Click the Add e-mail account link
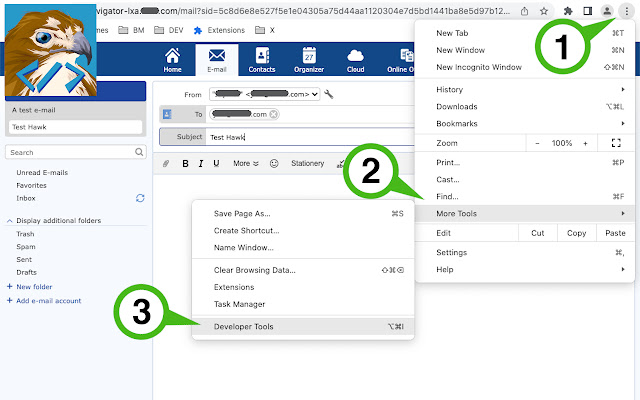This screenshot has height=400, width=640. (x=48, y=300)
